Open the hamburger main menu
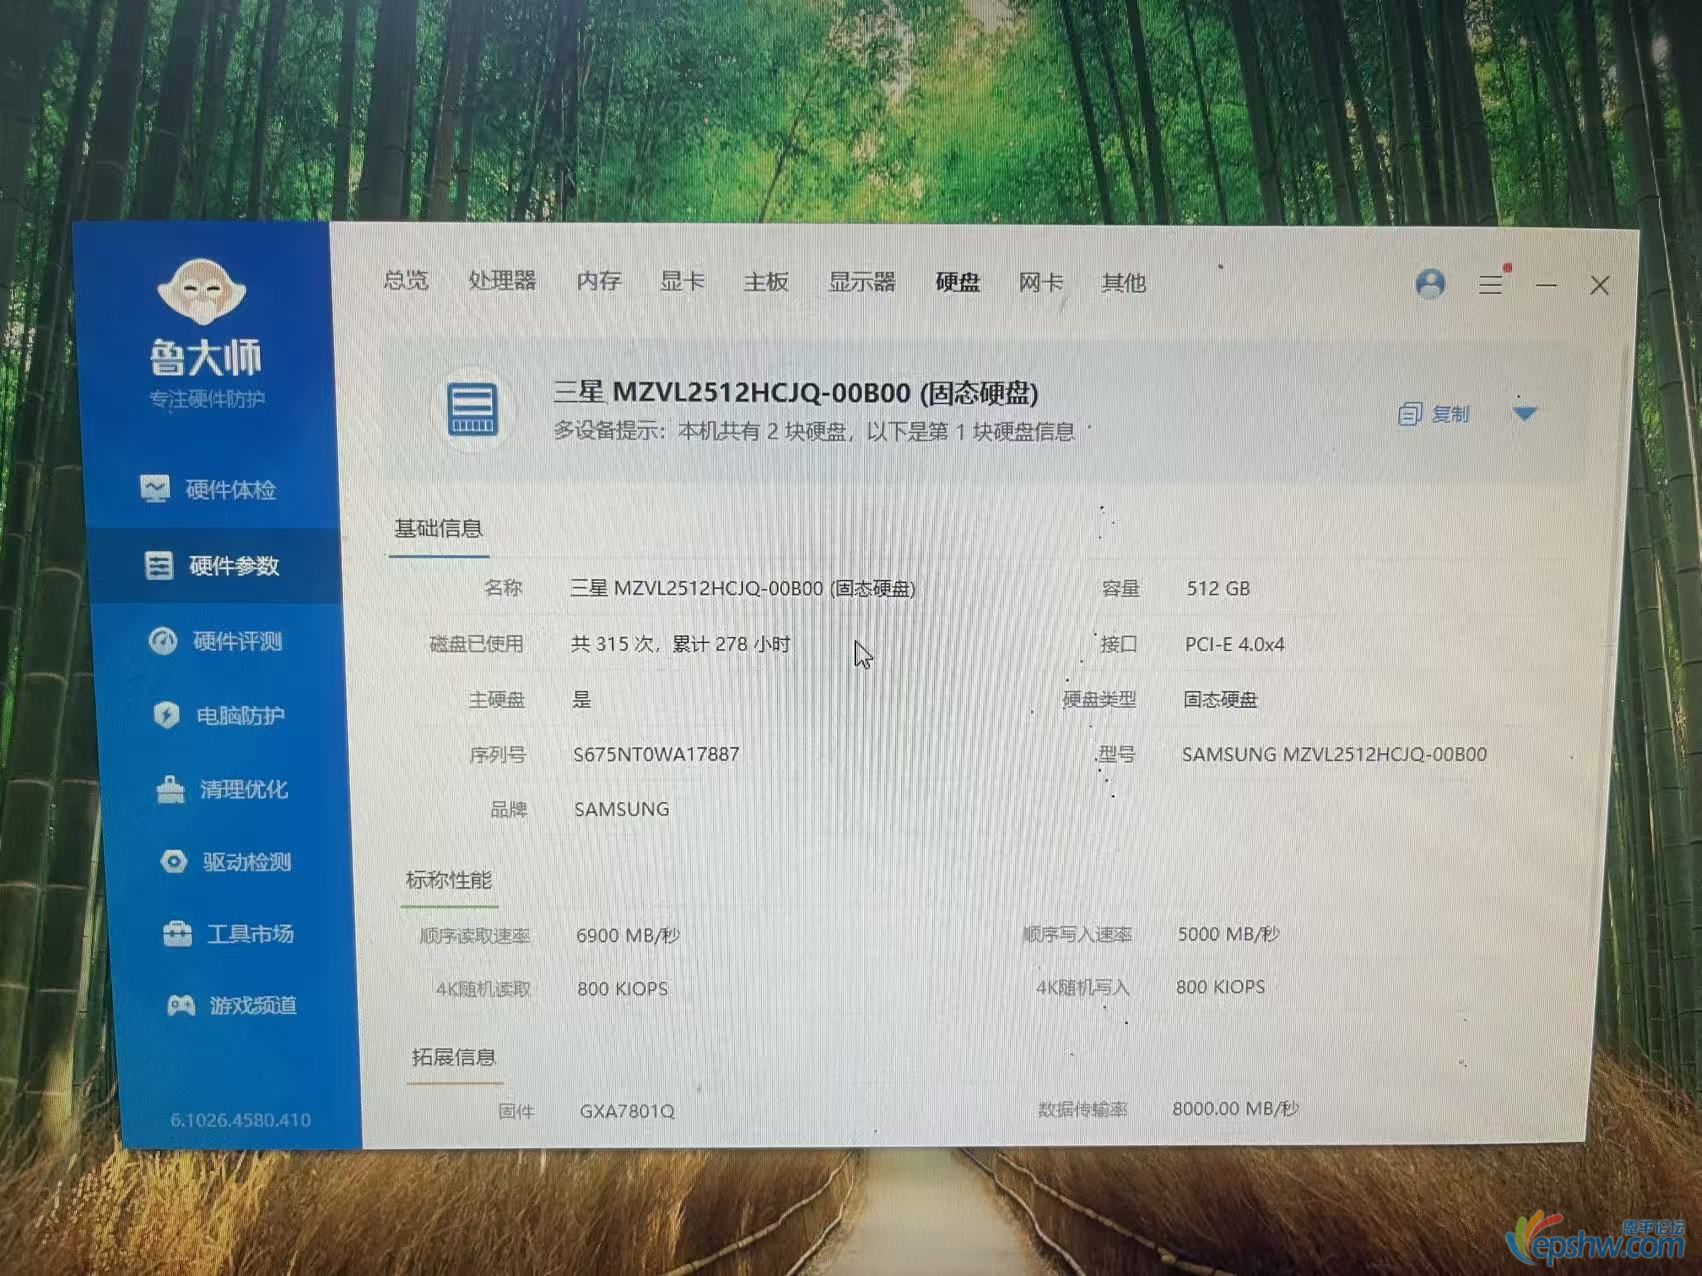The image size is (1702, 1276). click(1491, 285)
